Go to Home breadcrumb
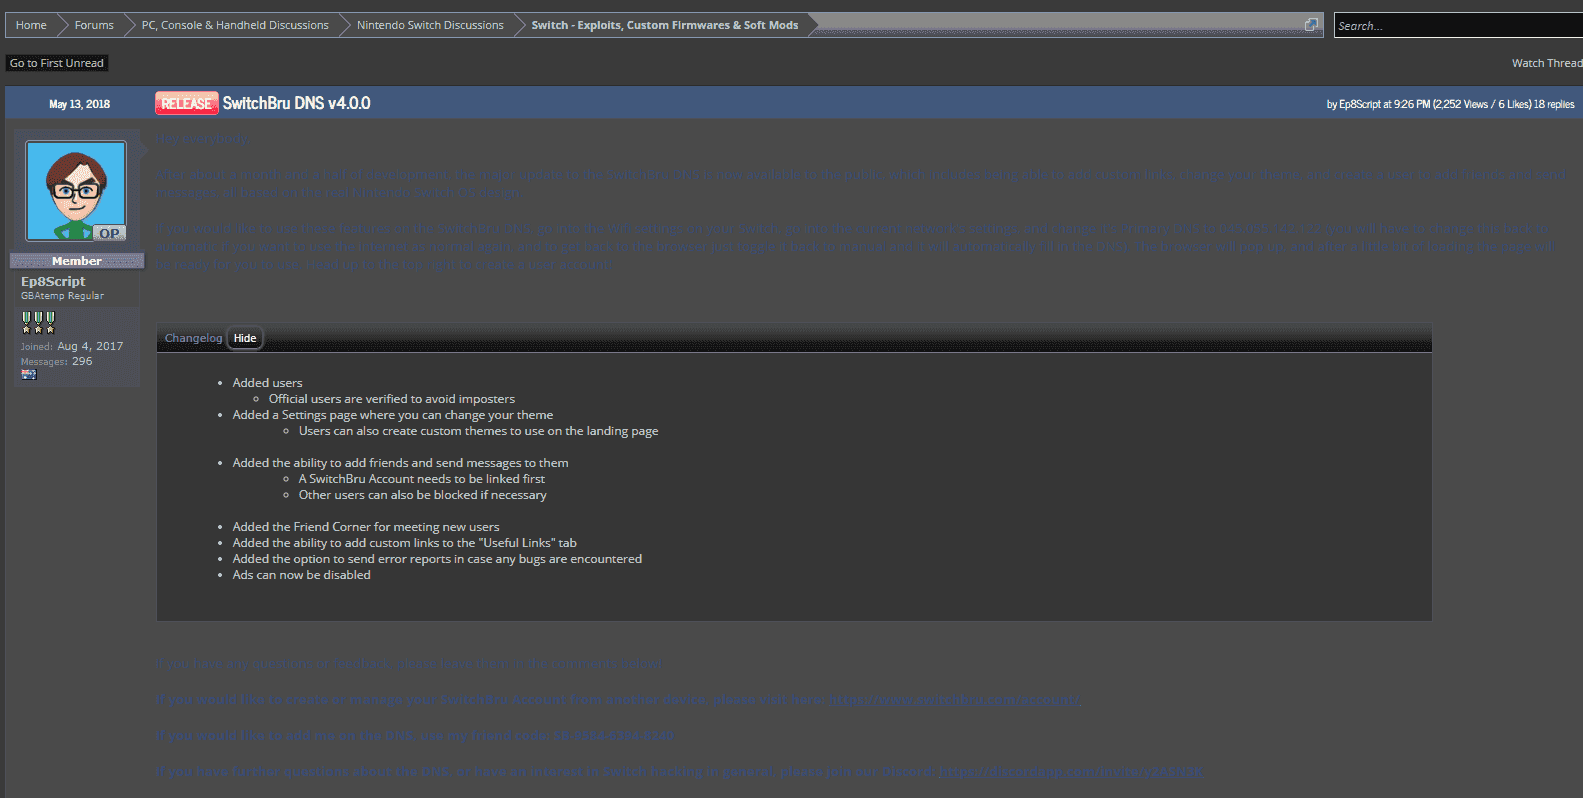The image size is (1583, 798). (31, 25)
